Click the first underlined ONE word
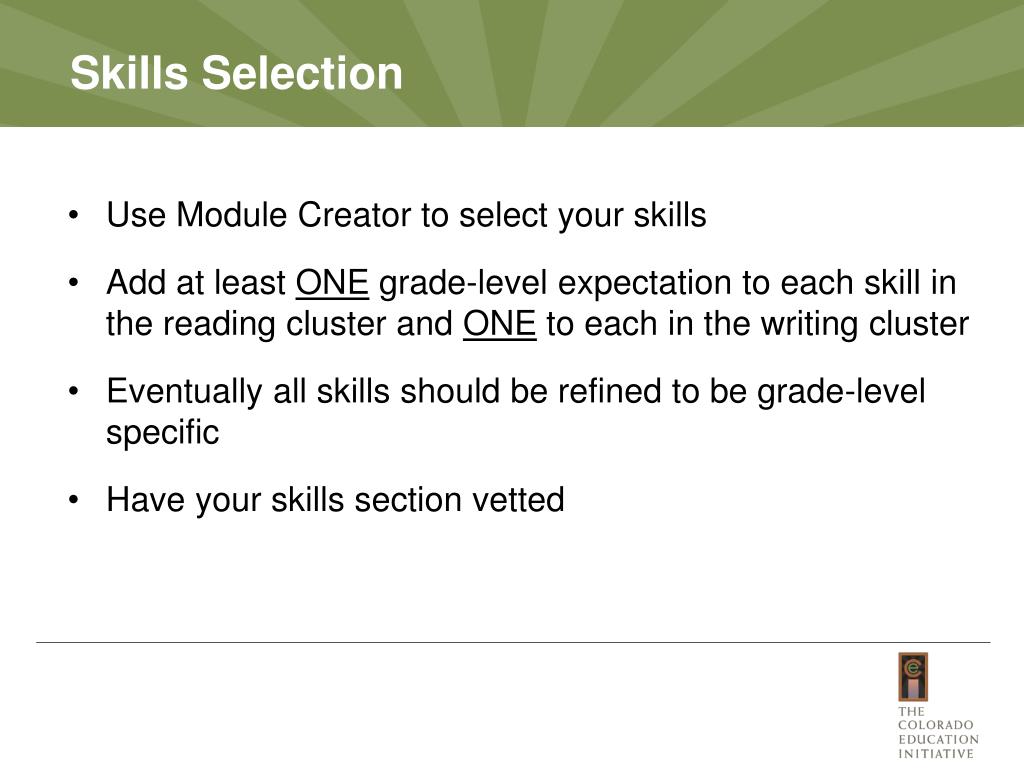This screenshot has width=1024, height=768. [x=332, y=283]
